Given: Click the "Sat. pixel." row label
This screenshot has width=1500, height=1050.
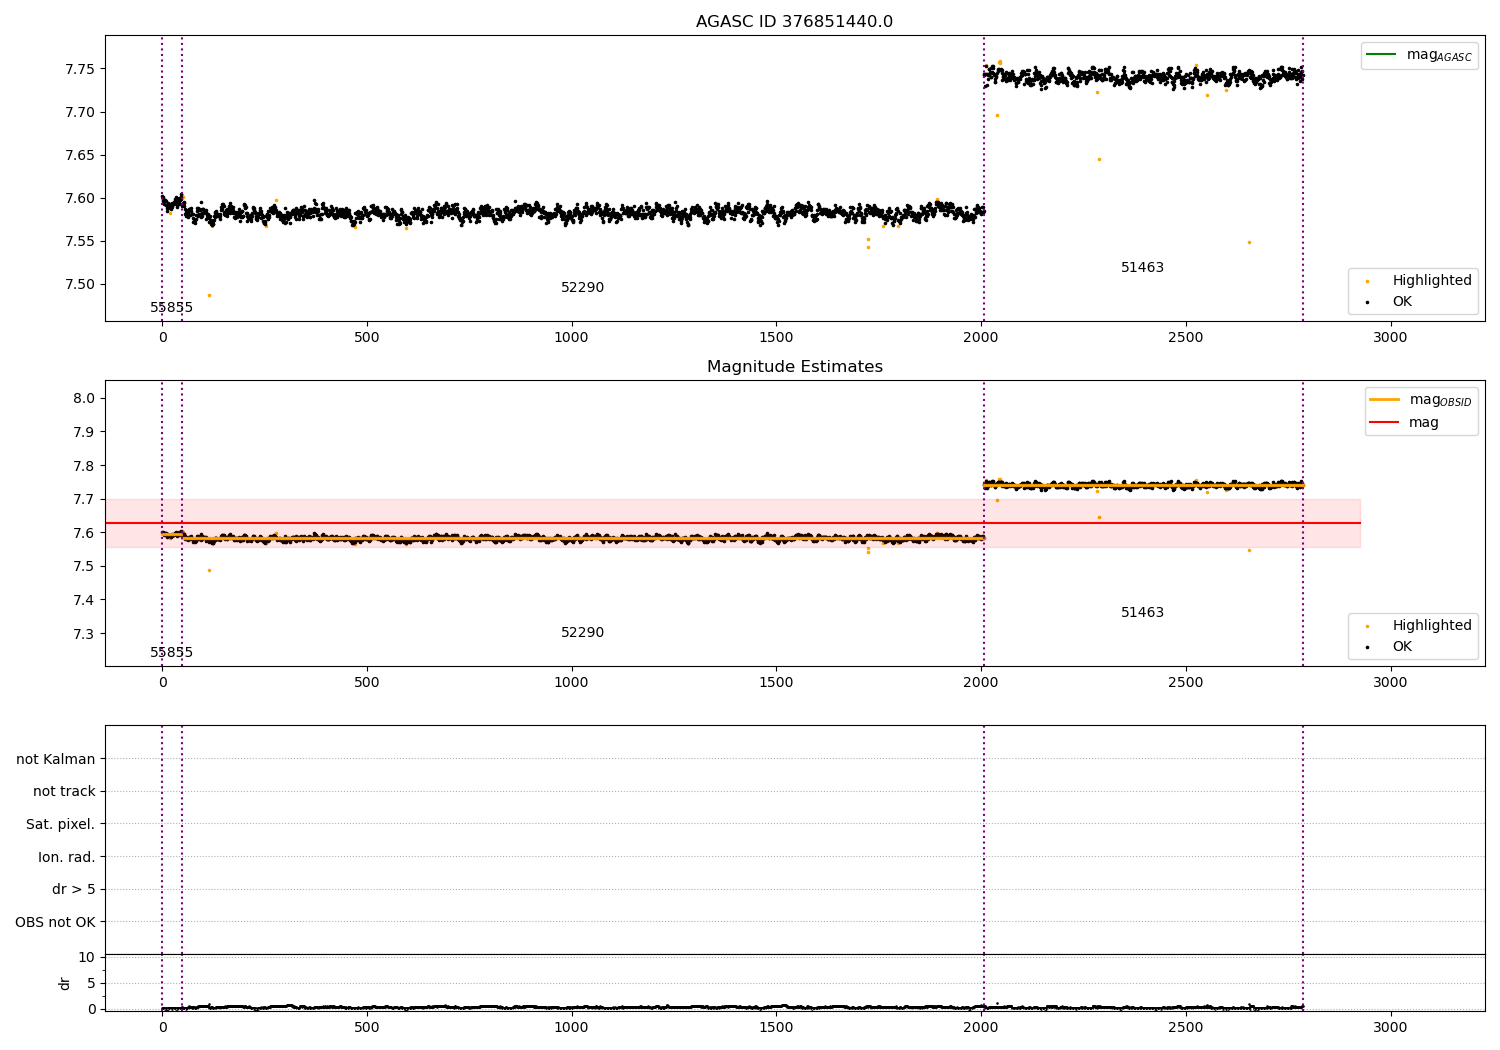Looking at the screenshot, I should pyautogui.click(x=61, y=825).
